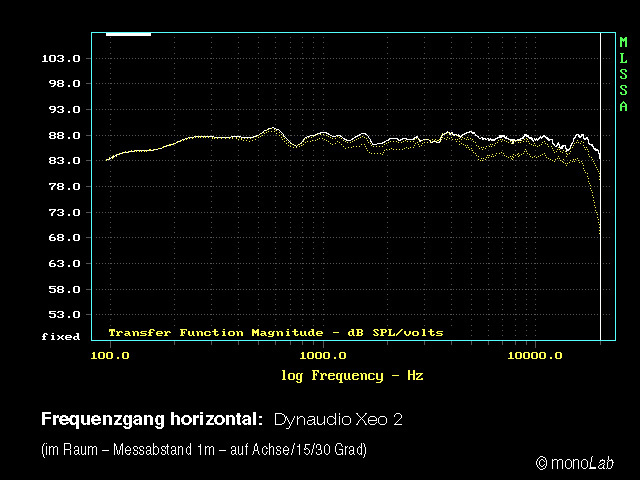Screen dimensions: 640x480
Task: Click the 1000.0 frequency axis label
Action: [x=323, y=356]
